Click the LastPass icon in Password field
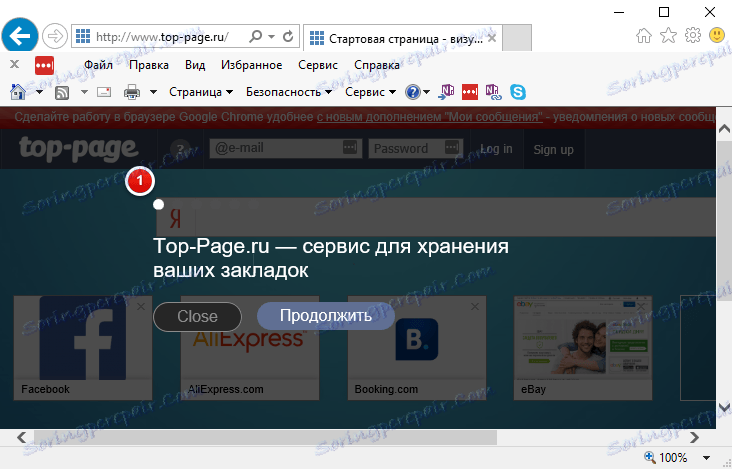The image size is (732, 469). coord(451,147)
